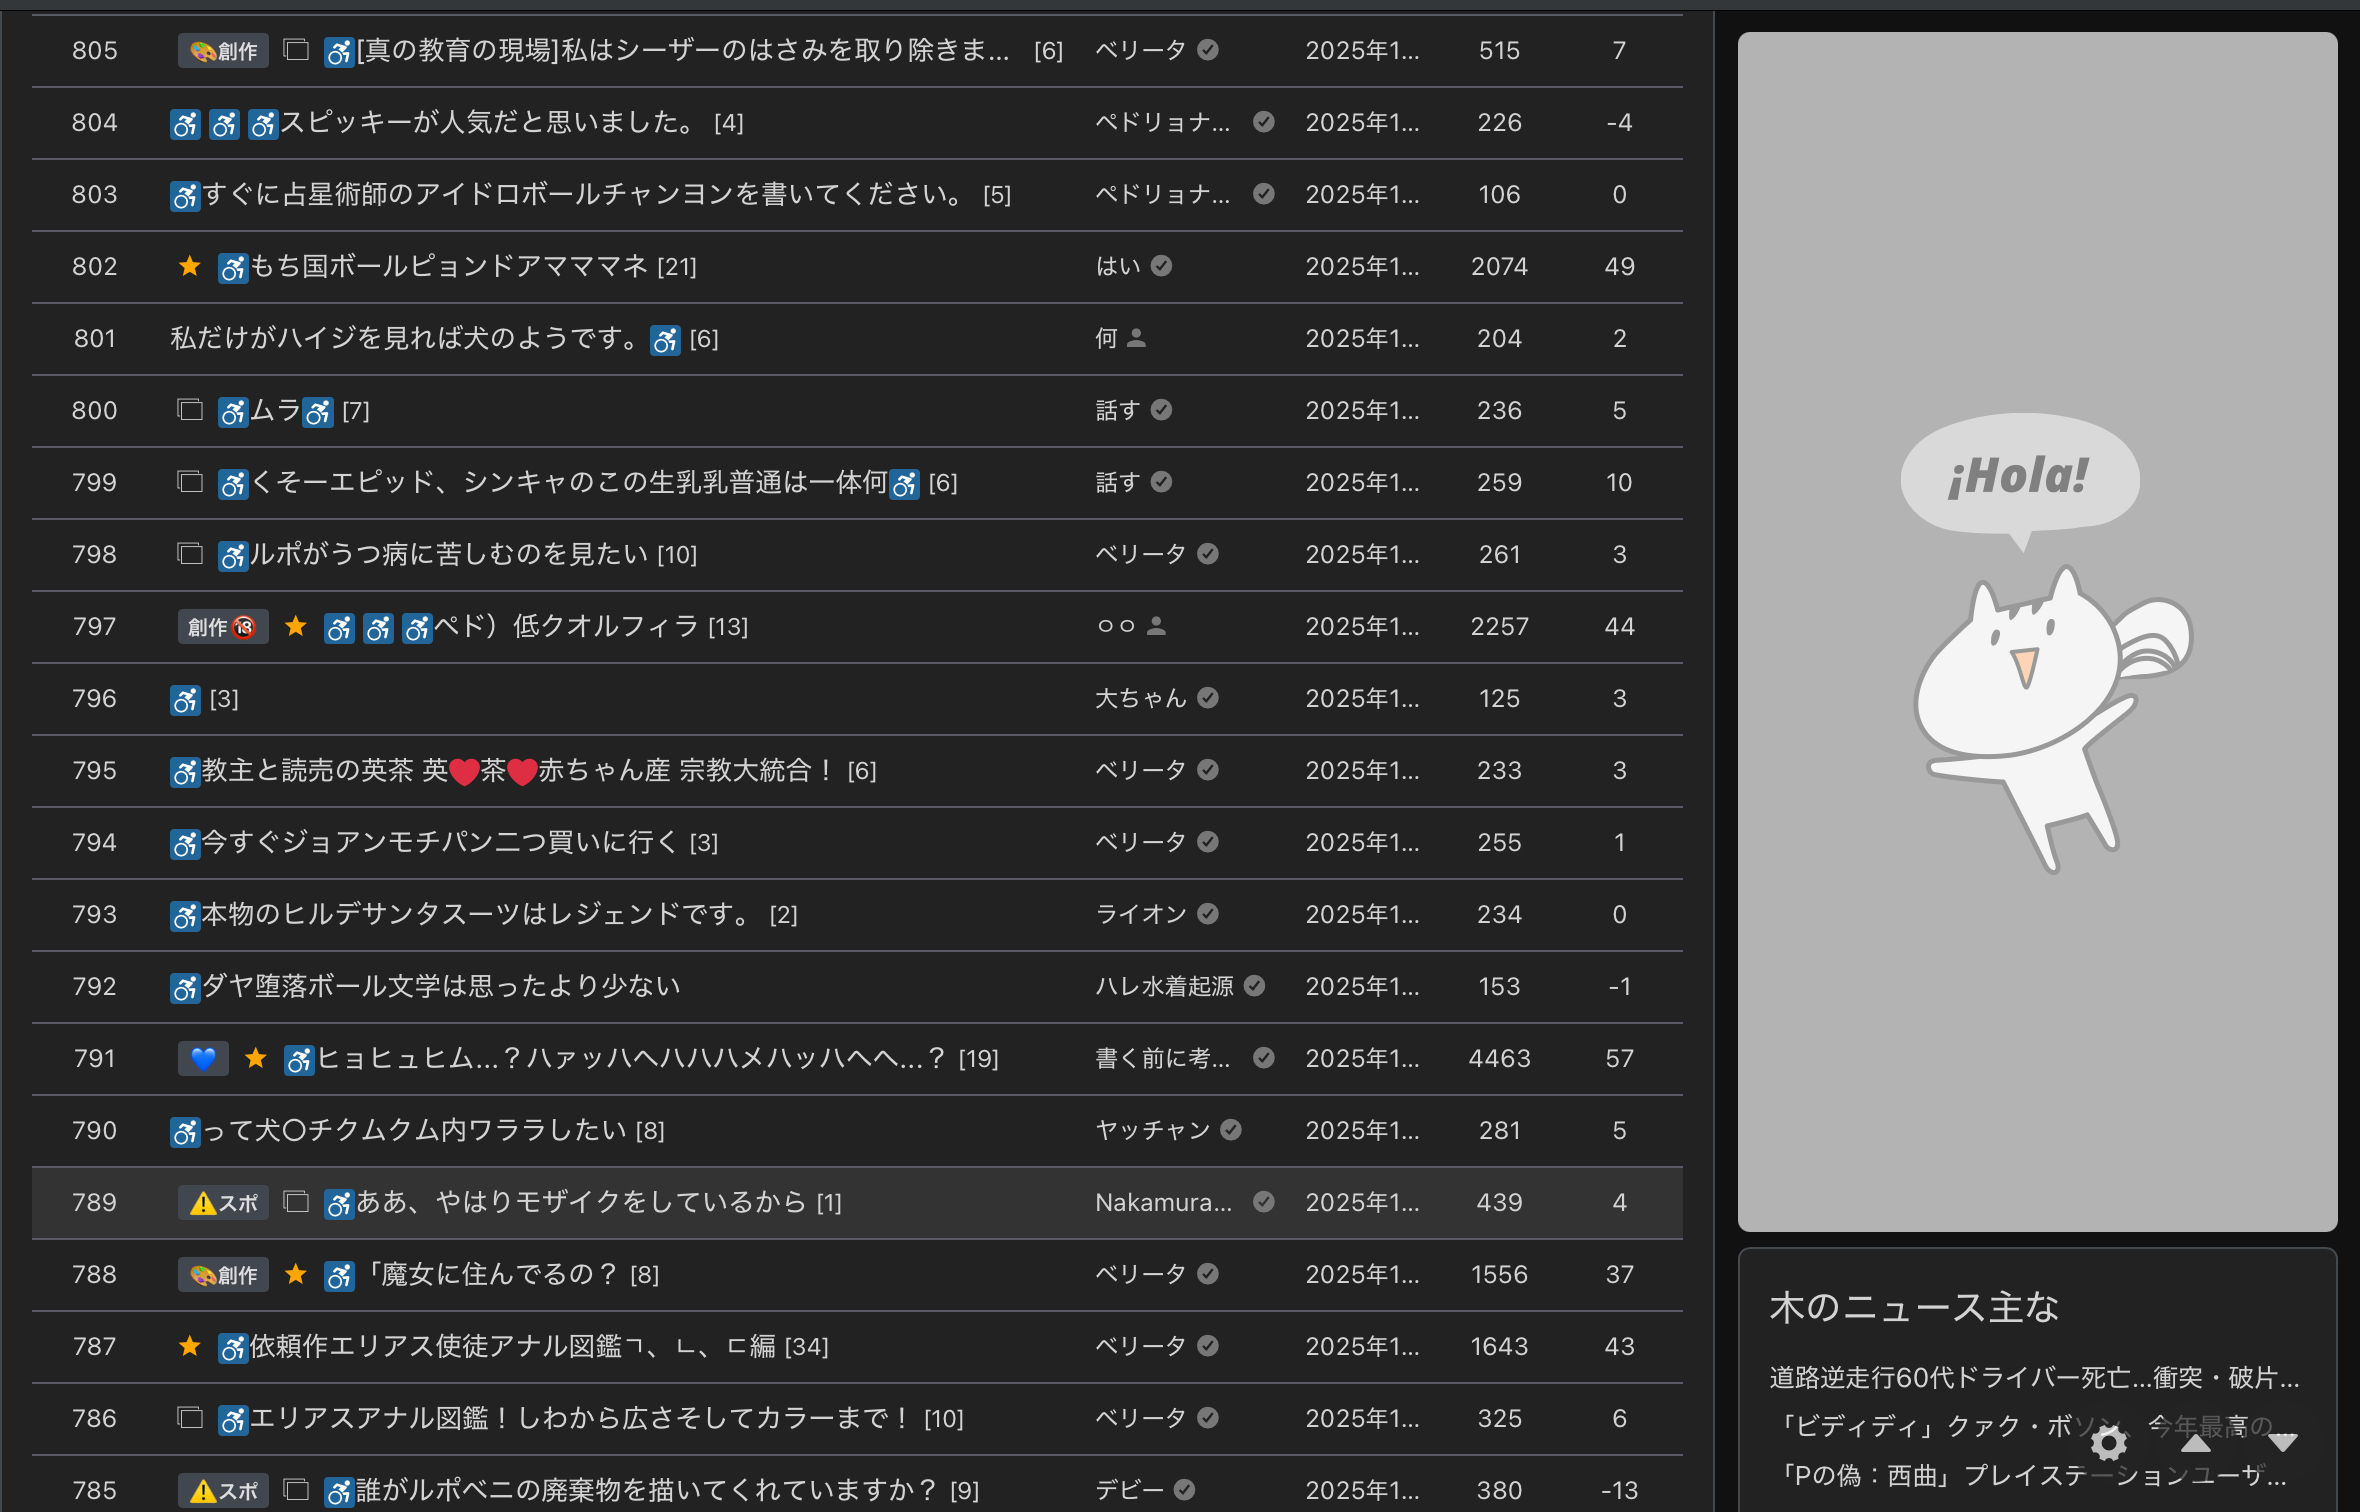Image resolution: width=2360 pixels, height=1512 pixels.
Task: Click the floating settings gear icon
Action: click(2108, 1443)
